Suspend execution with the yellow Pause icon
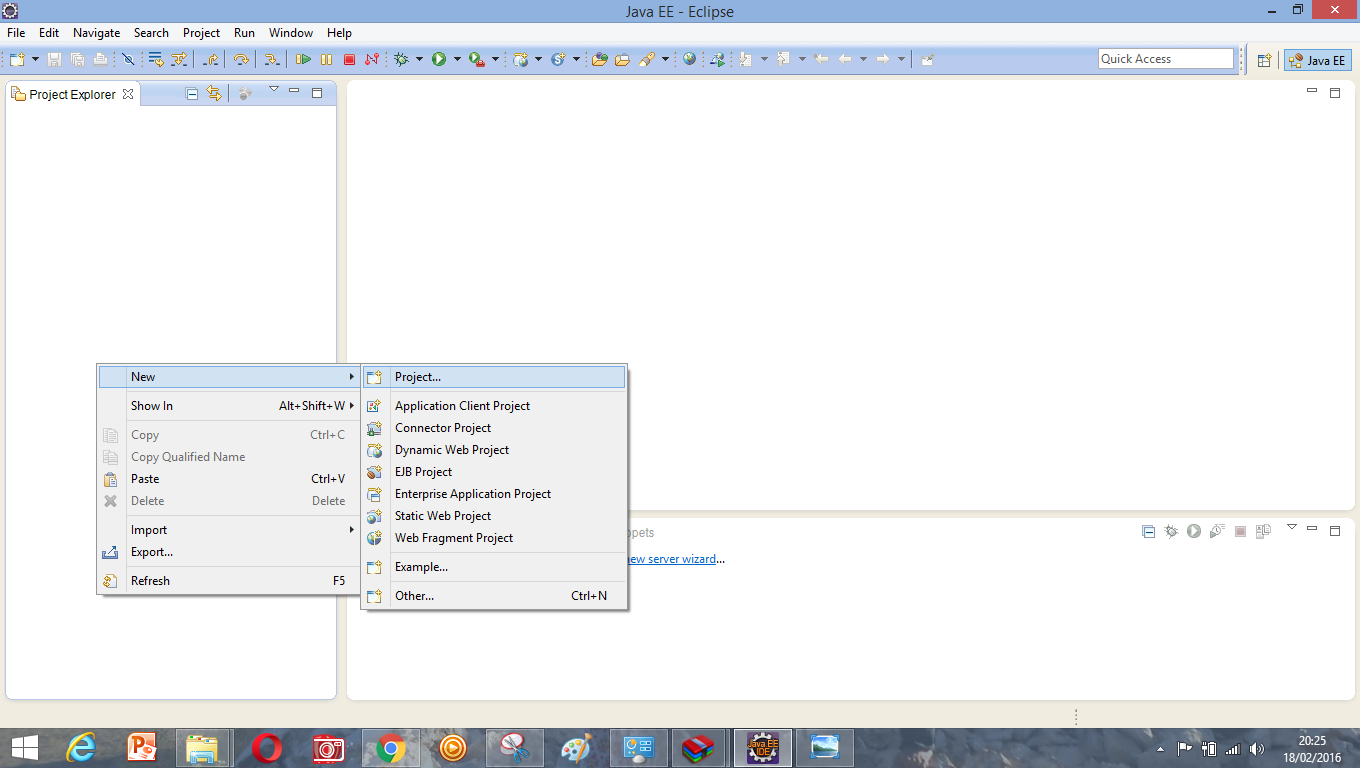 (x=327, y=58)
